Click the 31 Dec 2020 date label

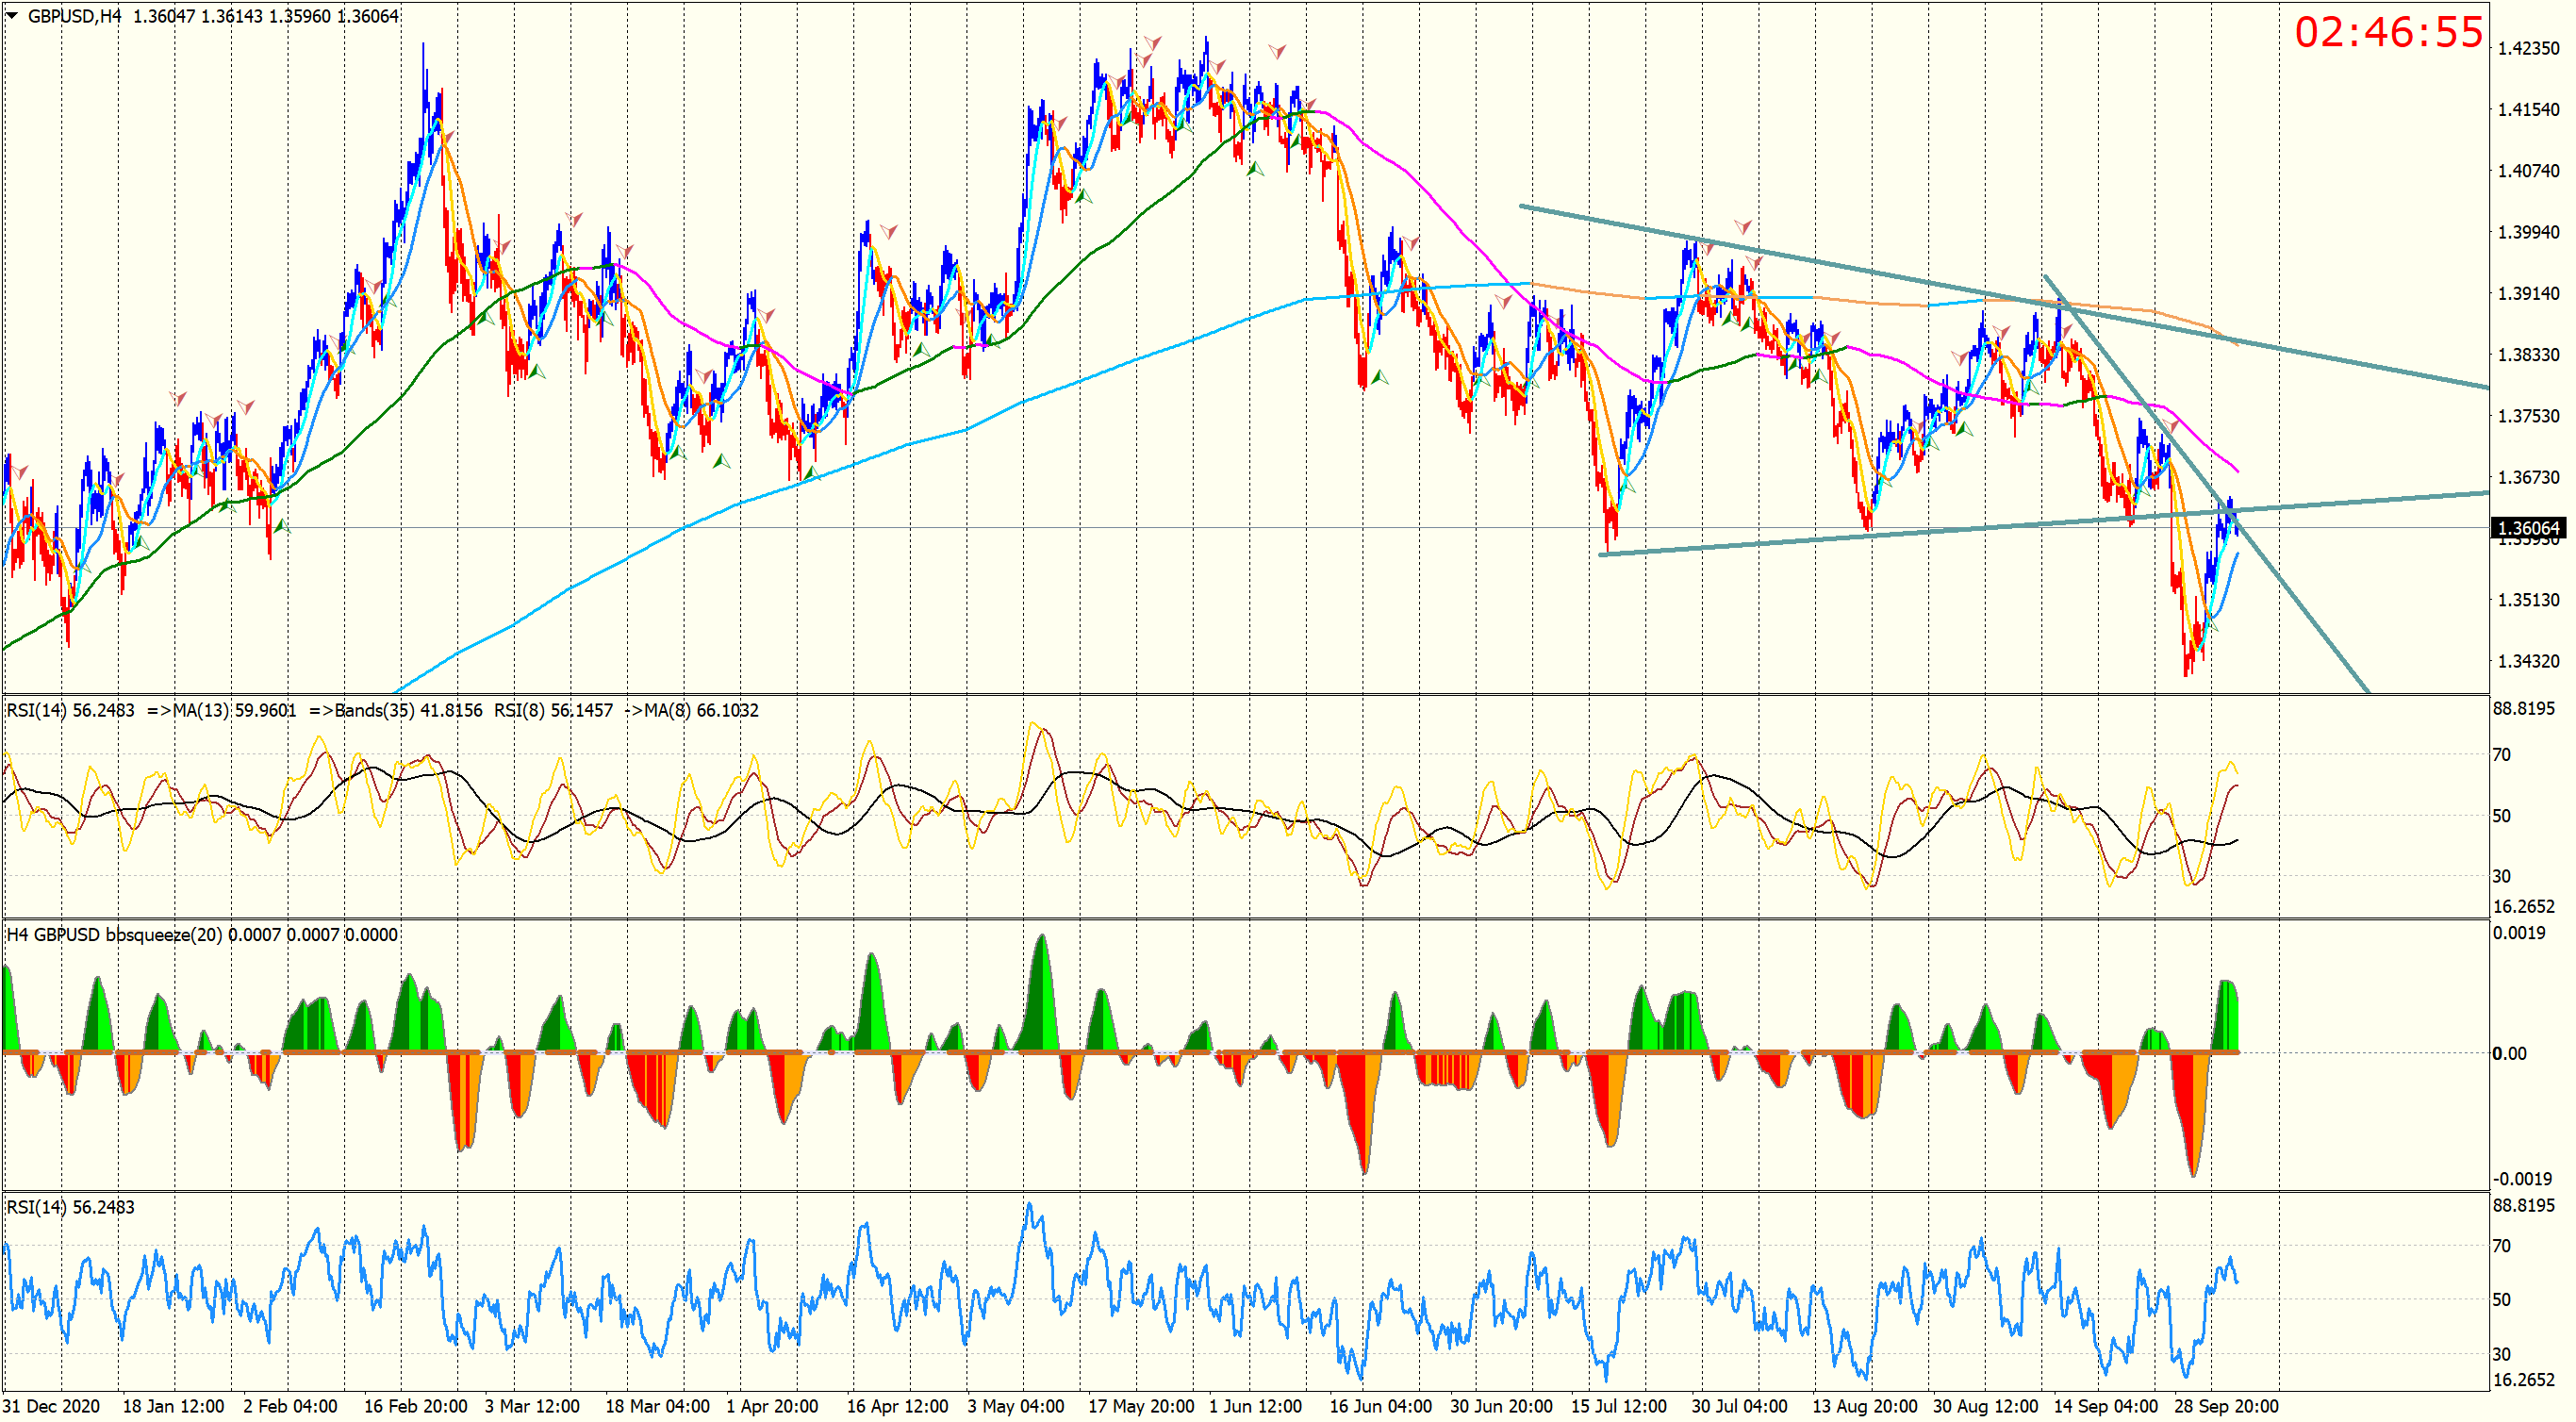coord(52,1406)
